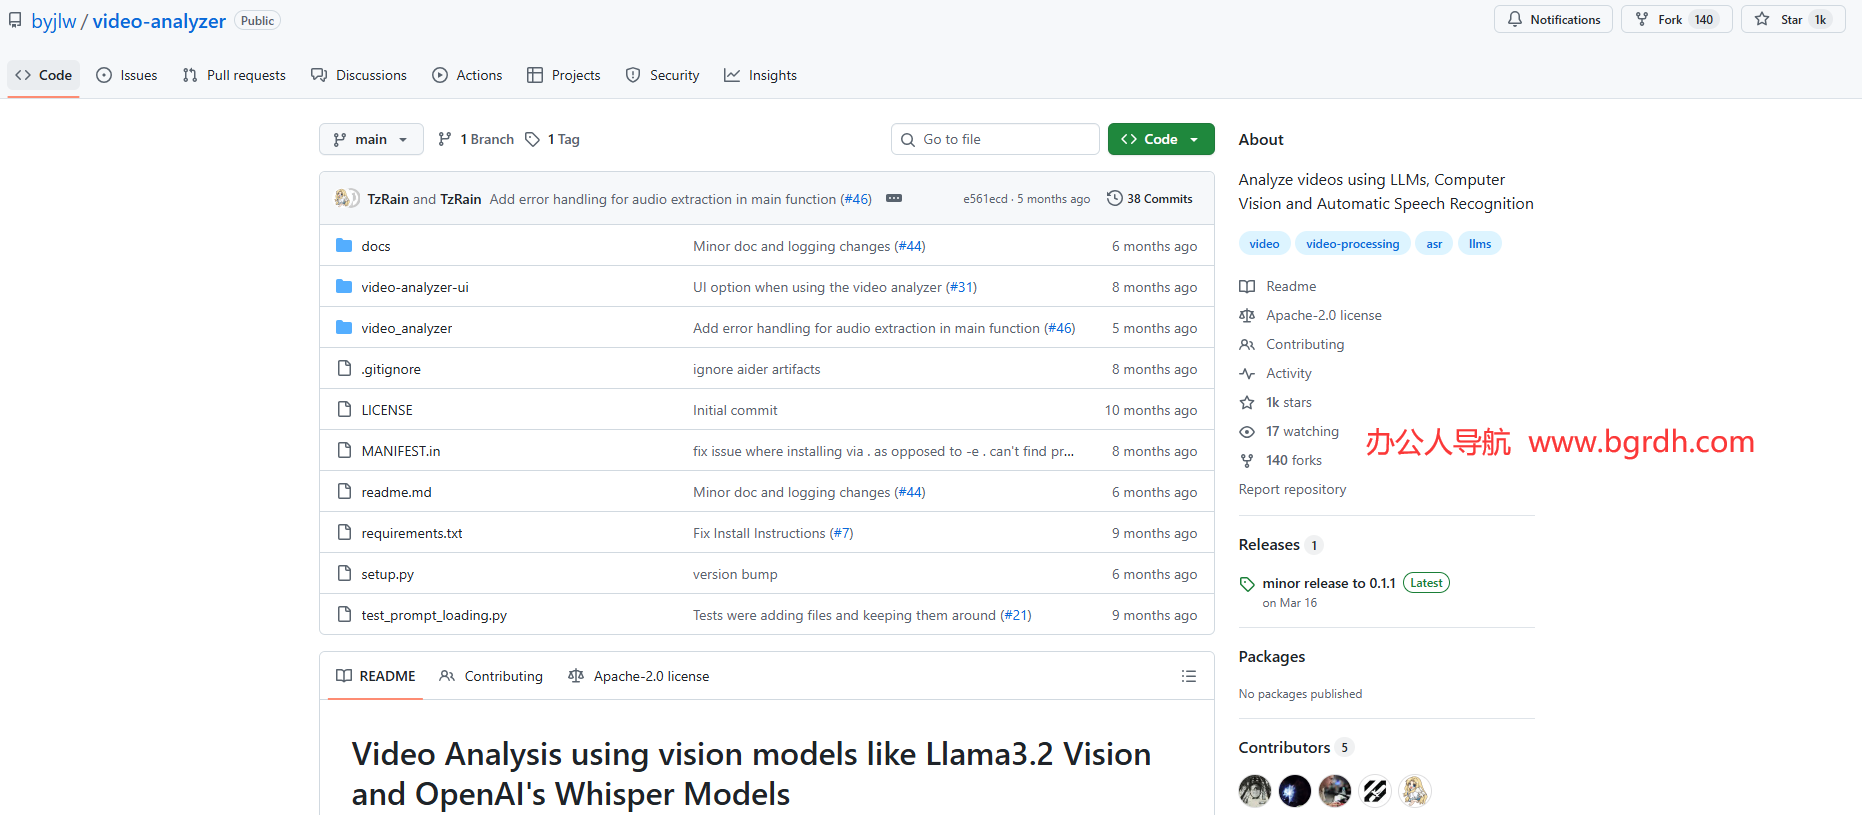Expand commit message ellipsis button

point(894,199)
